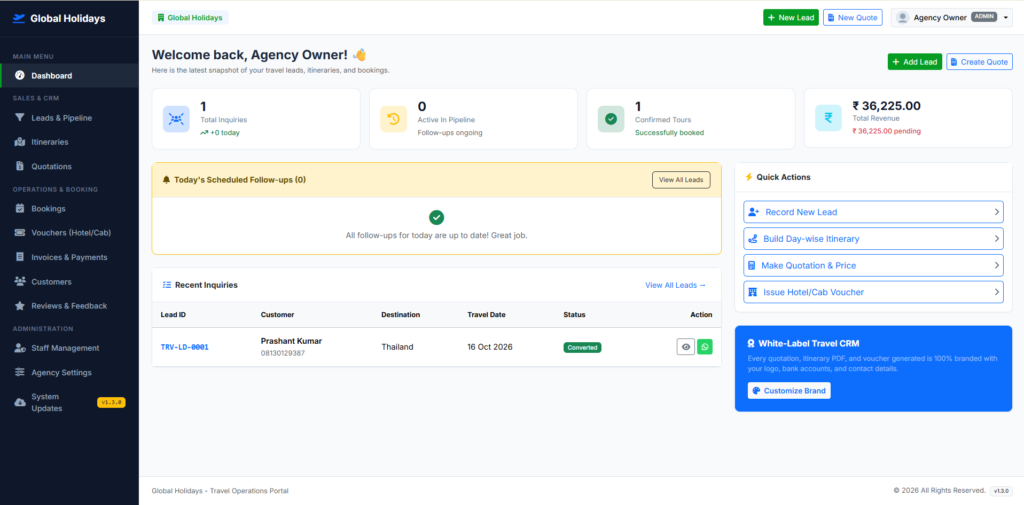Click the Global Holidays plane logo icon
1024x505 pixels.
click(19, 18)
